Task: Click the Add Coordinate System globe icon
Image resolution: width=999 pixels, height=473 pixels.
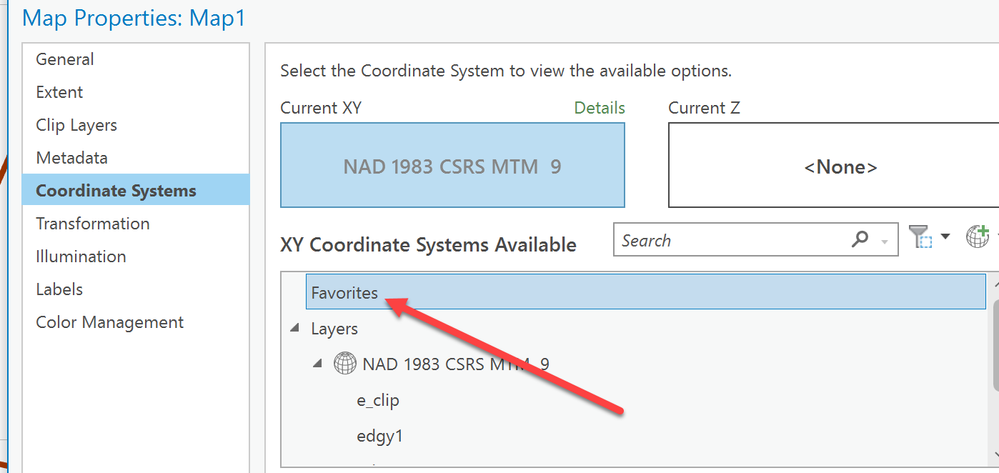Action: (977, 238)
